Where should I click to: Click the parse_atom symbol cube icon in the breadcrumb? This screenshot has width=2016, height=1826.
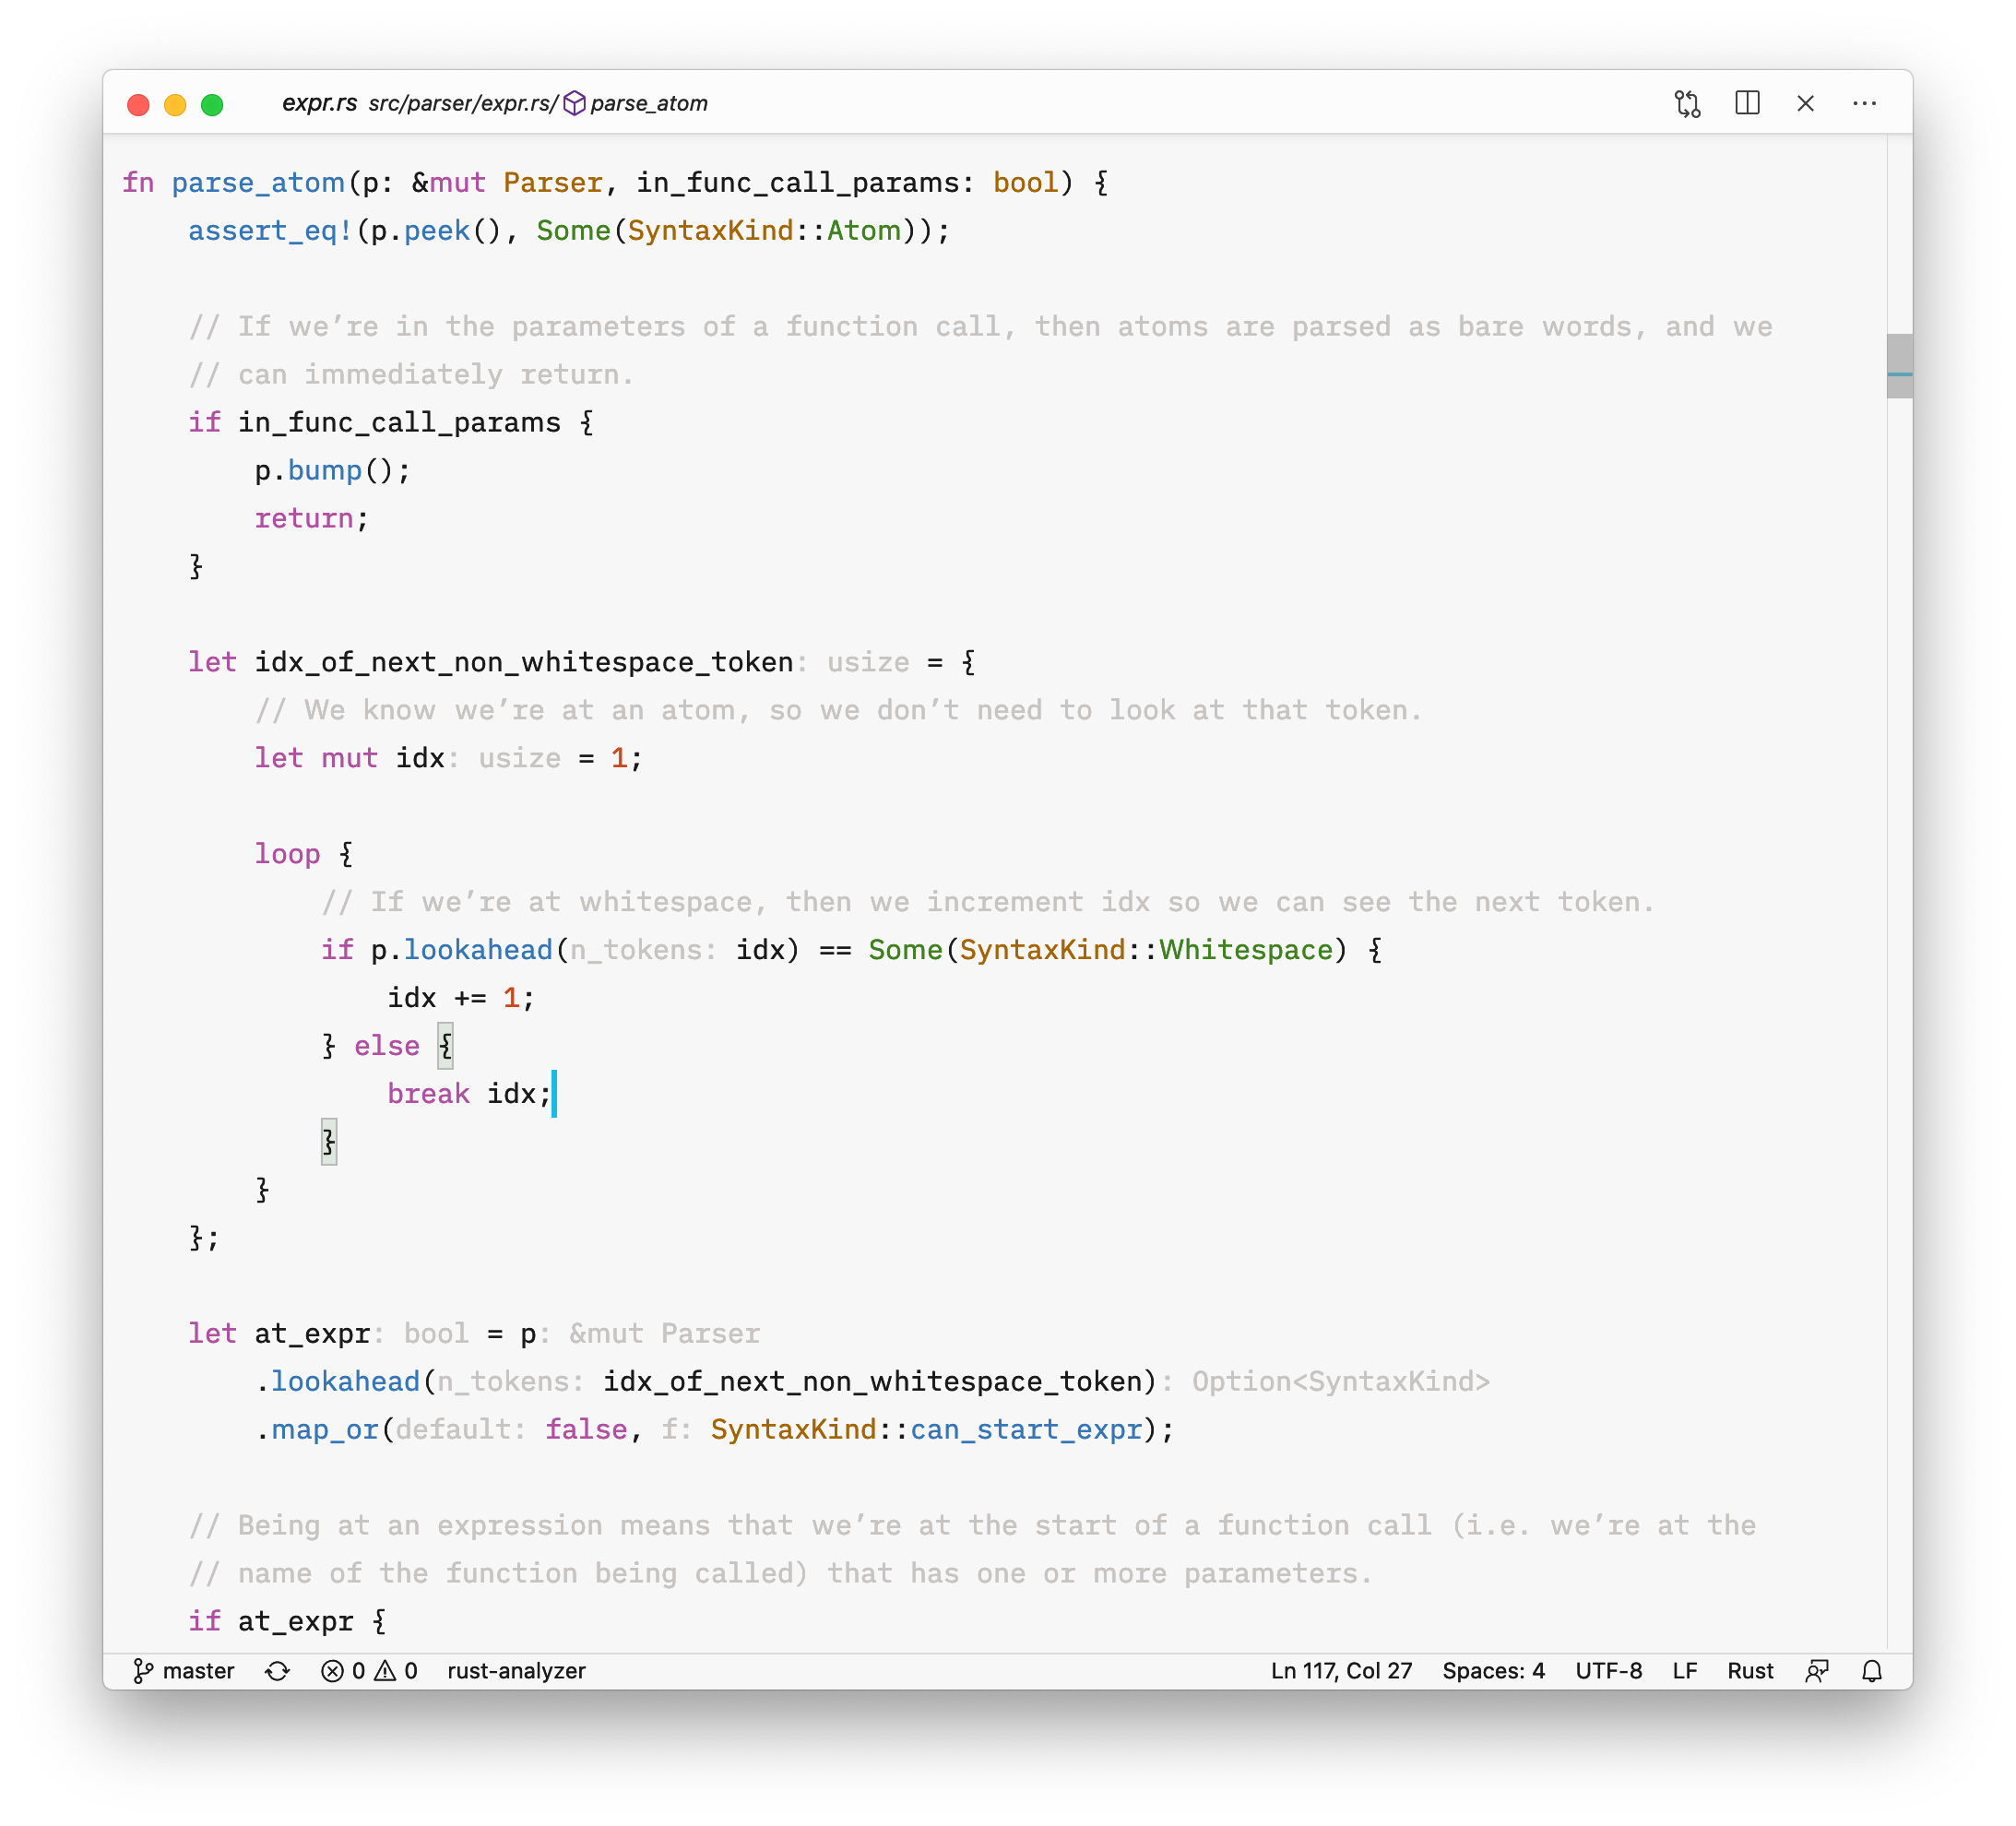pos(574,103)
